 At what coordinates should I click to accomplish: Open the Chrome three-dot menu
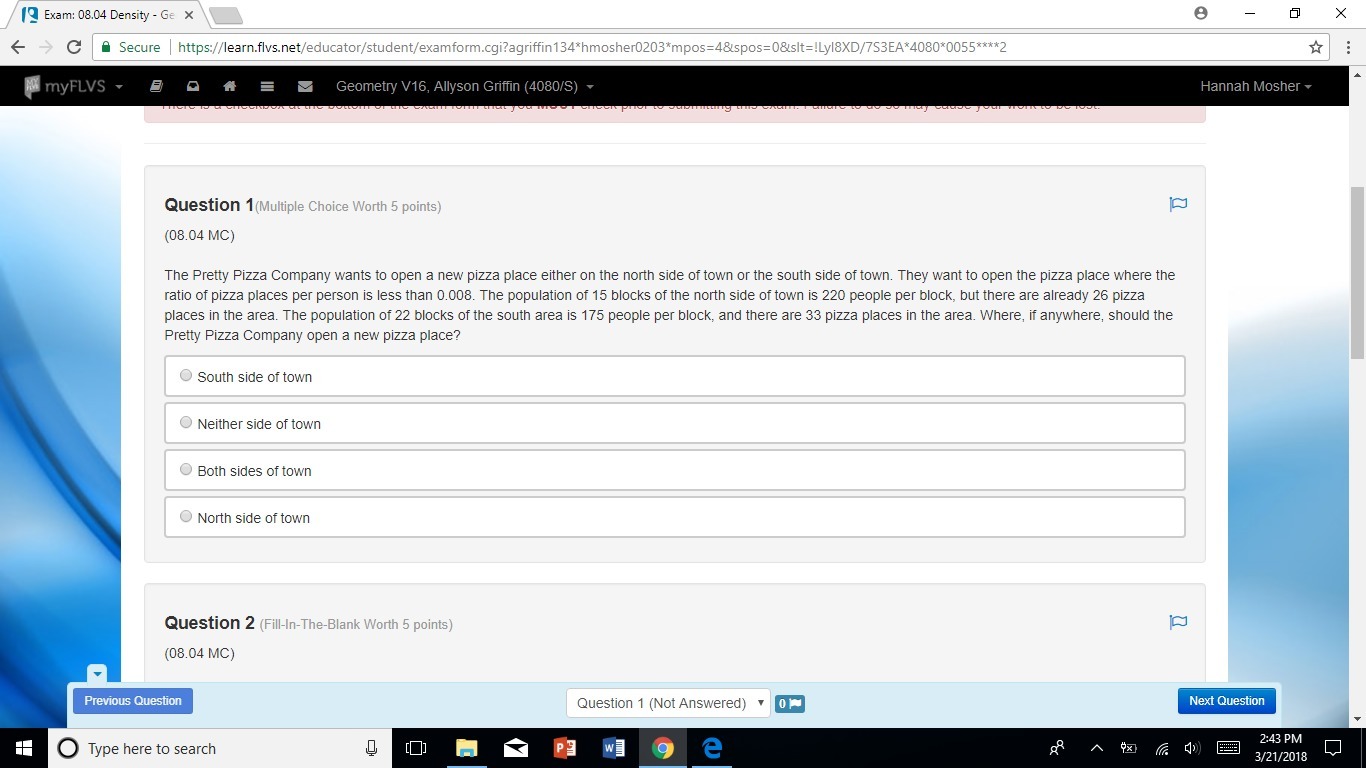coord(1348,47)
